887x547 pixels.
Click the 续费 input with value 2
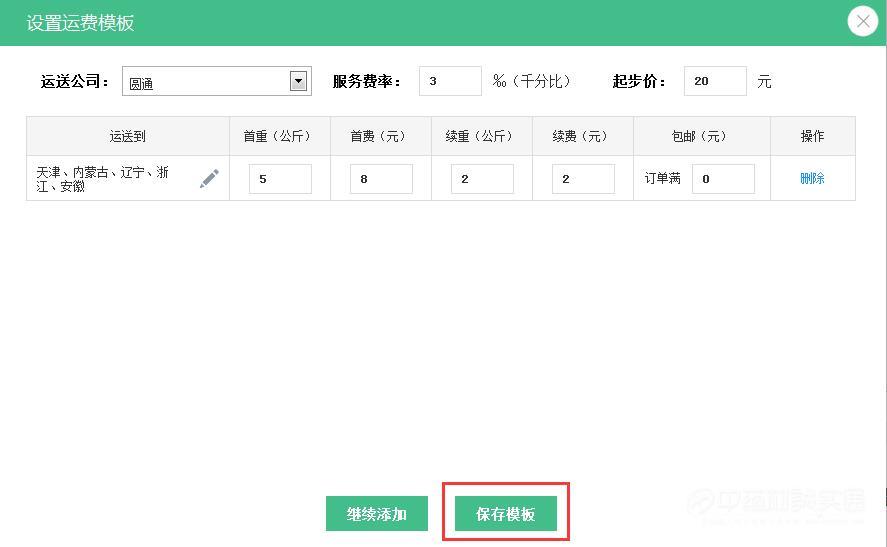point(583,179)
